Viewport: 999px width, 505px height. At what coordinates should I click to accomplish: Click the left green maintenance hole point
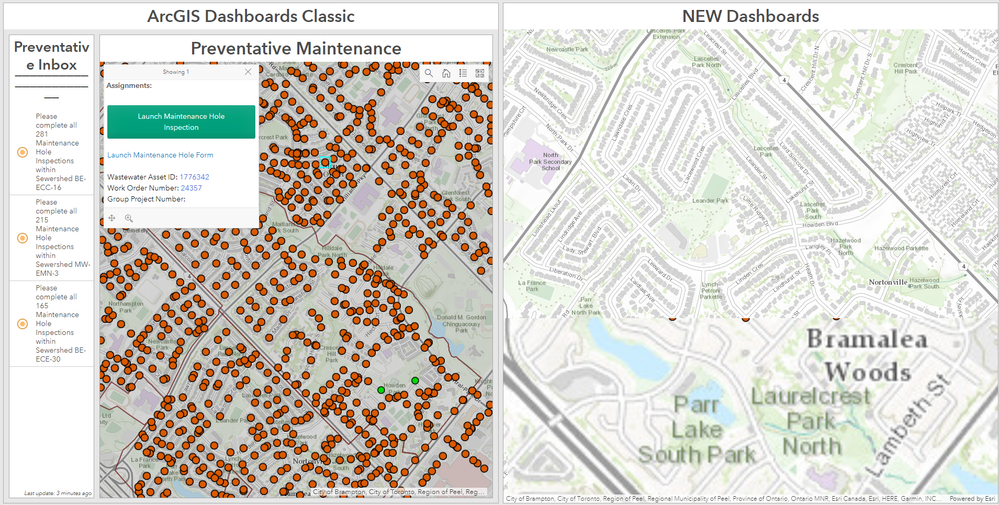381,390
